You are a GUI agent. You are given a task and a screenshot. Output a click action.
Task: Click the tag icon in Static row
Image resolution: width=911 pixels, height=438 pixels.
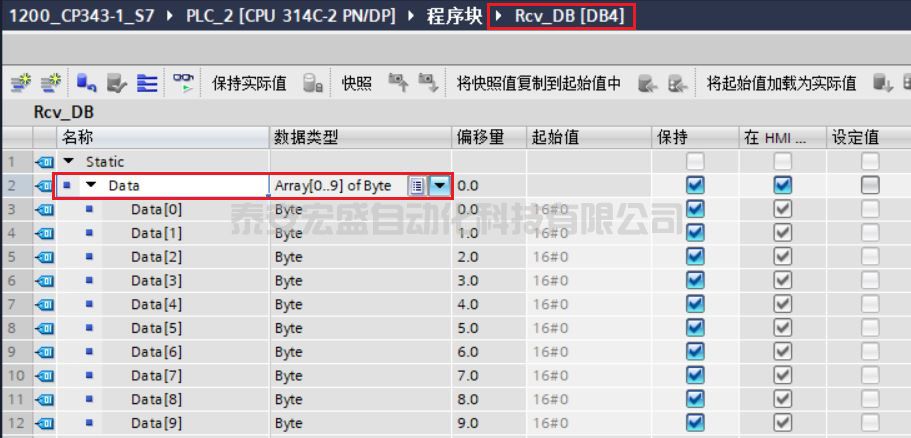pyautogui.click(x=45, y=162)
